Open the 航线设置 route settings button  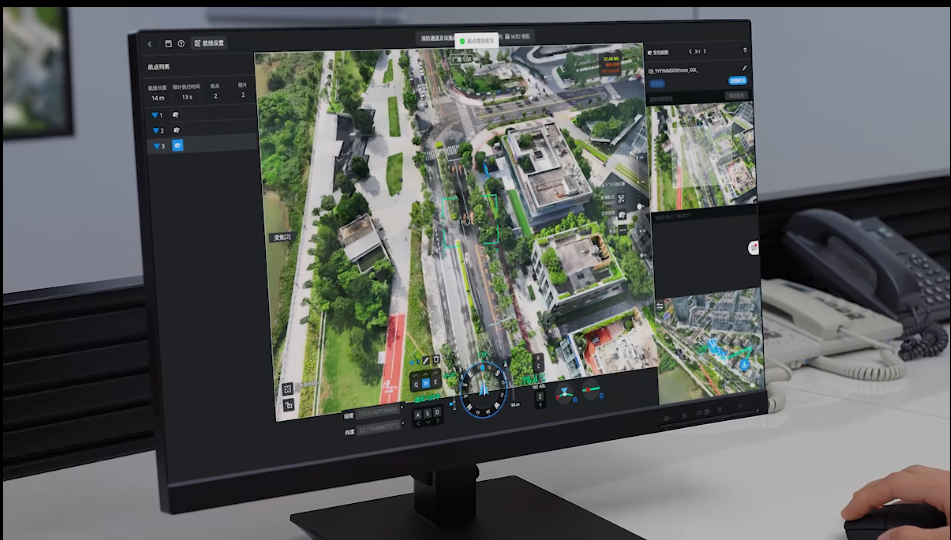pyautogui.click(x=210, y=44)
